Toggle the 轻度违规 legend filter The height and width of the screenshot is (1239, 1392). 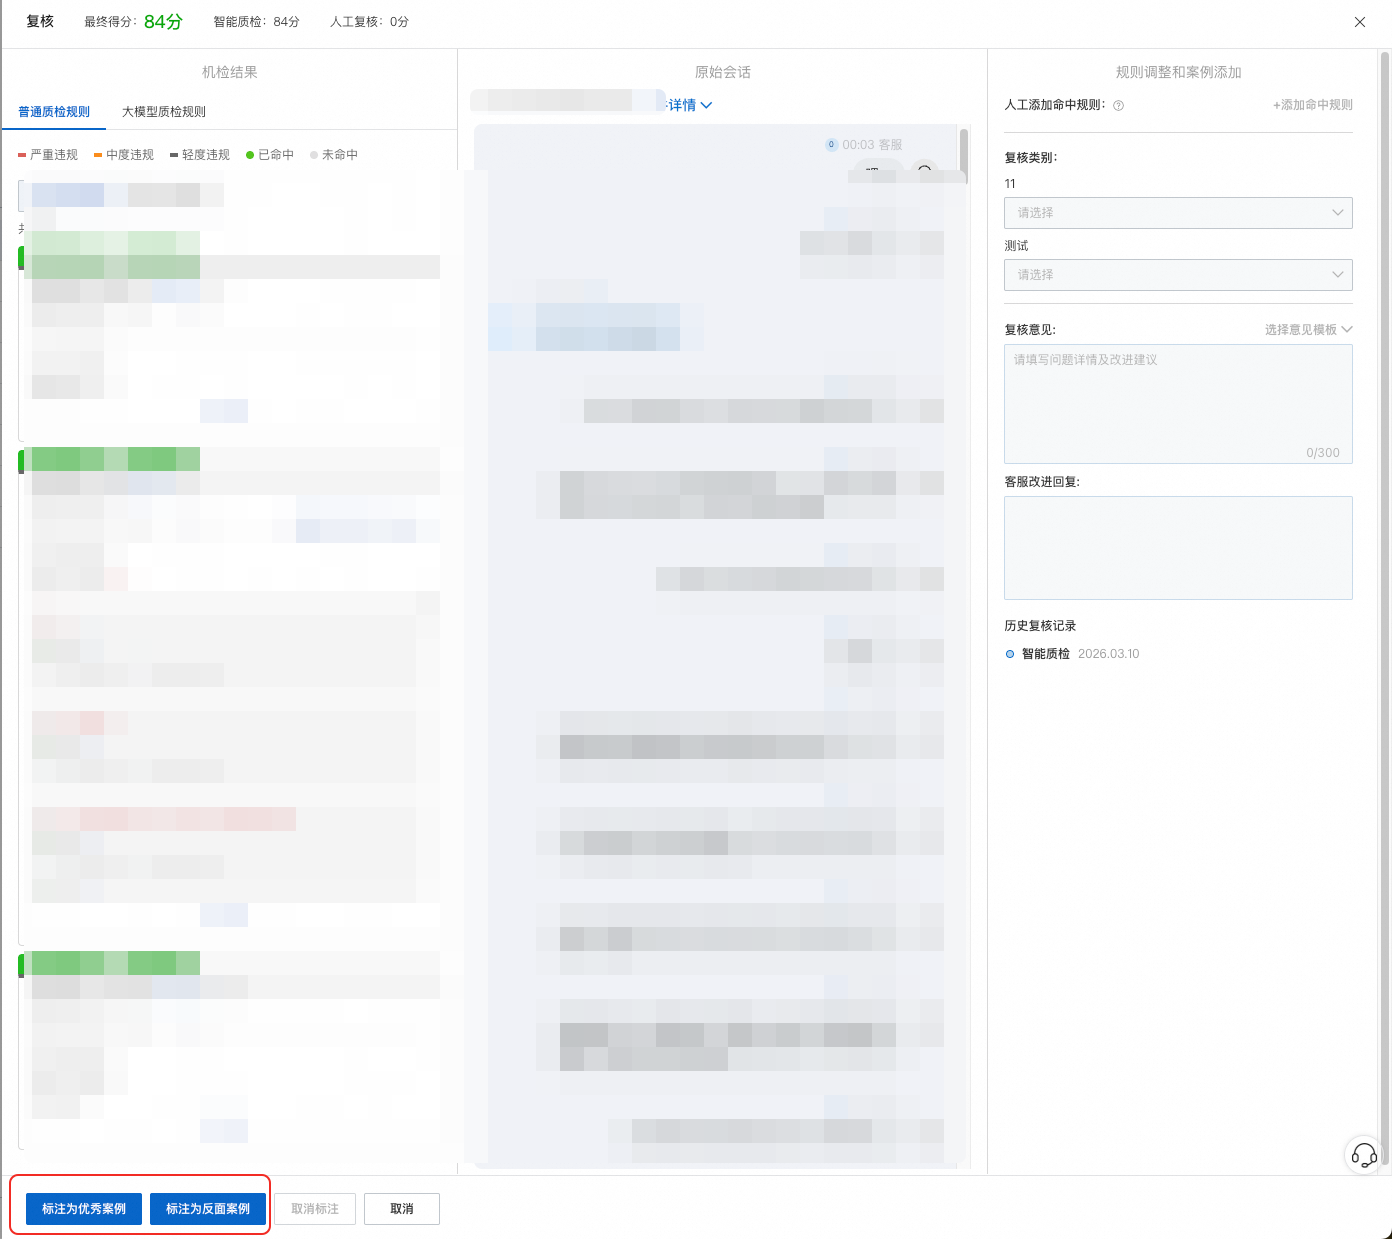pyautogui.click(x=200, y=155)
